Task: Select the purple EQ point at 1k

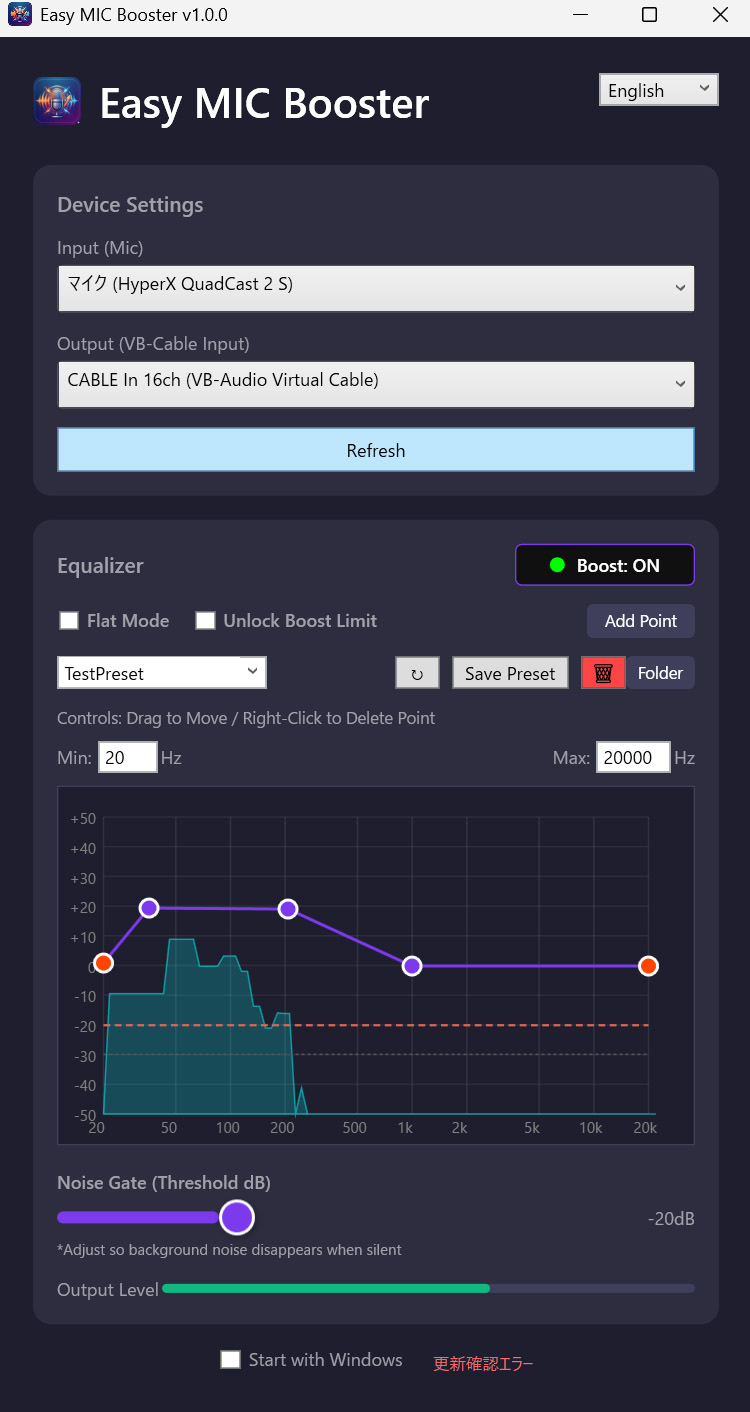Action: click(412, 966)
